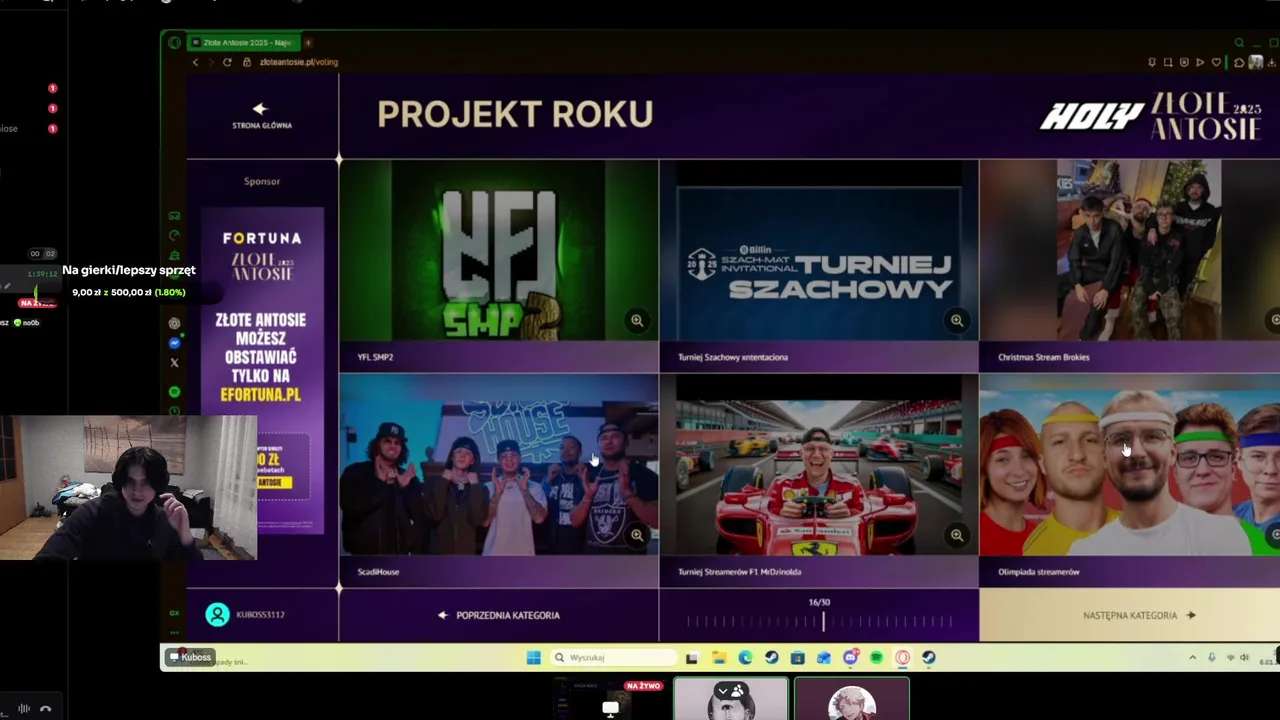Click the KUBOSS3112 user avatar
1280x720 pixels.
(217, 614)
